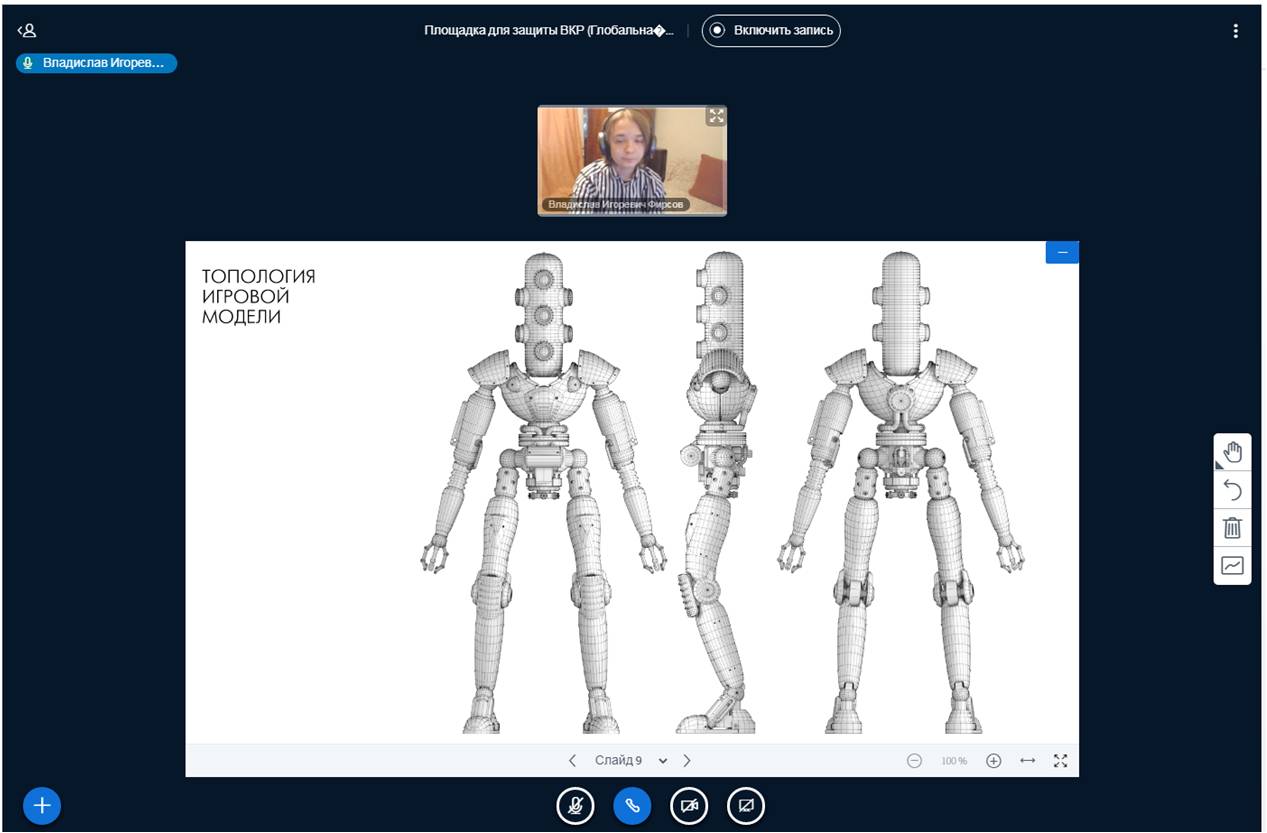The image size is (1267, 833).
Task: Undo the last whiteboard annotation
Action: pos(1232,490)
